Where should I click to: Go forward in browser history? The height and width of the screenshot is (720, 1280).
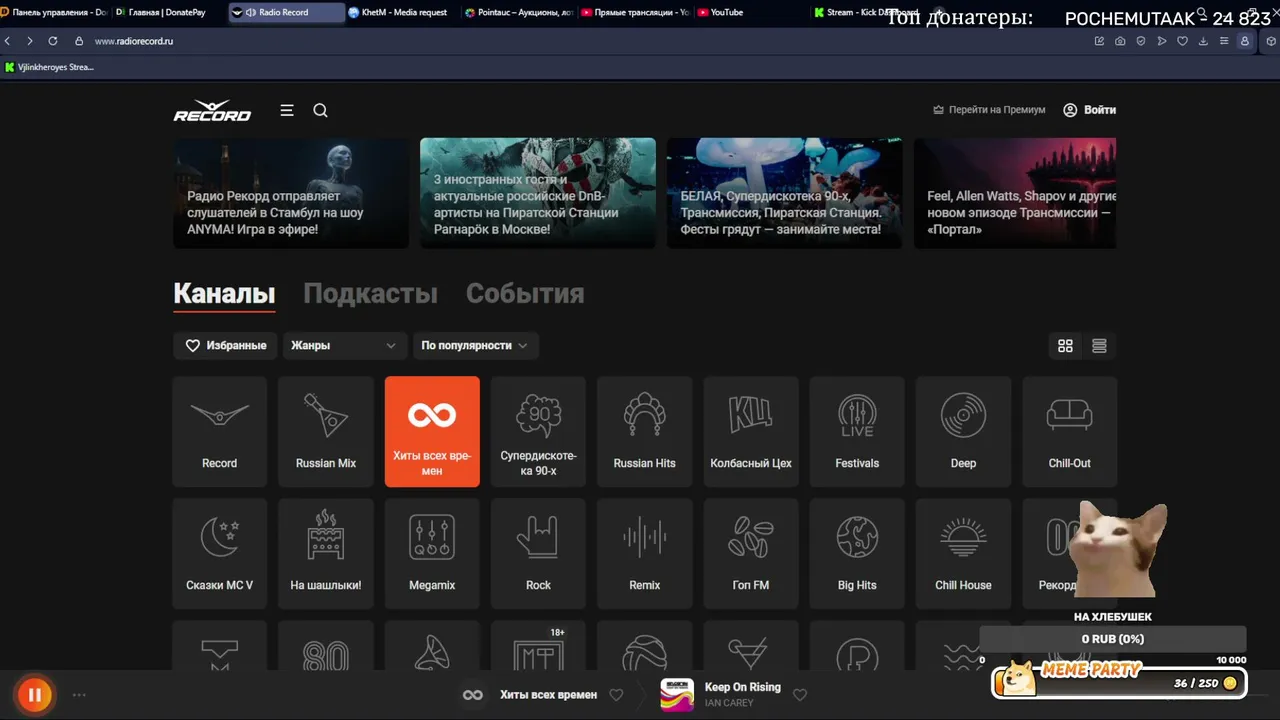[x=30, y=41]
